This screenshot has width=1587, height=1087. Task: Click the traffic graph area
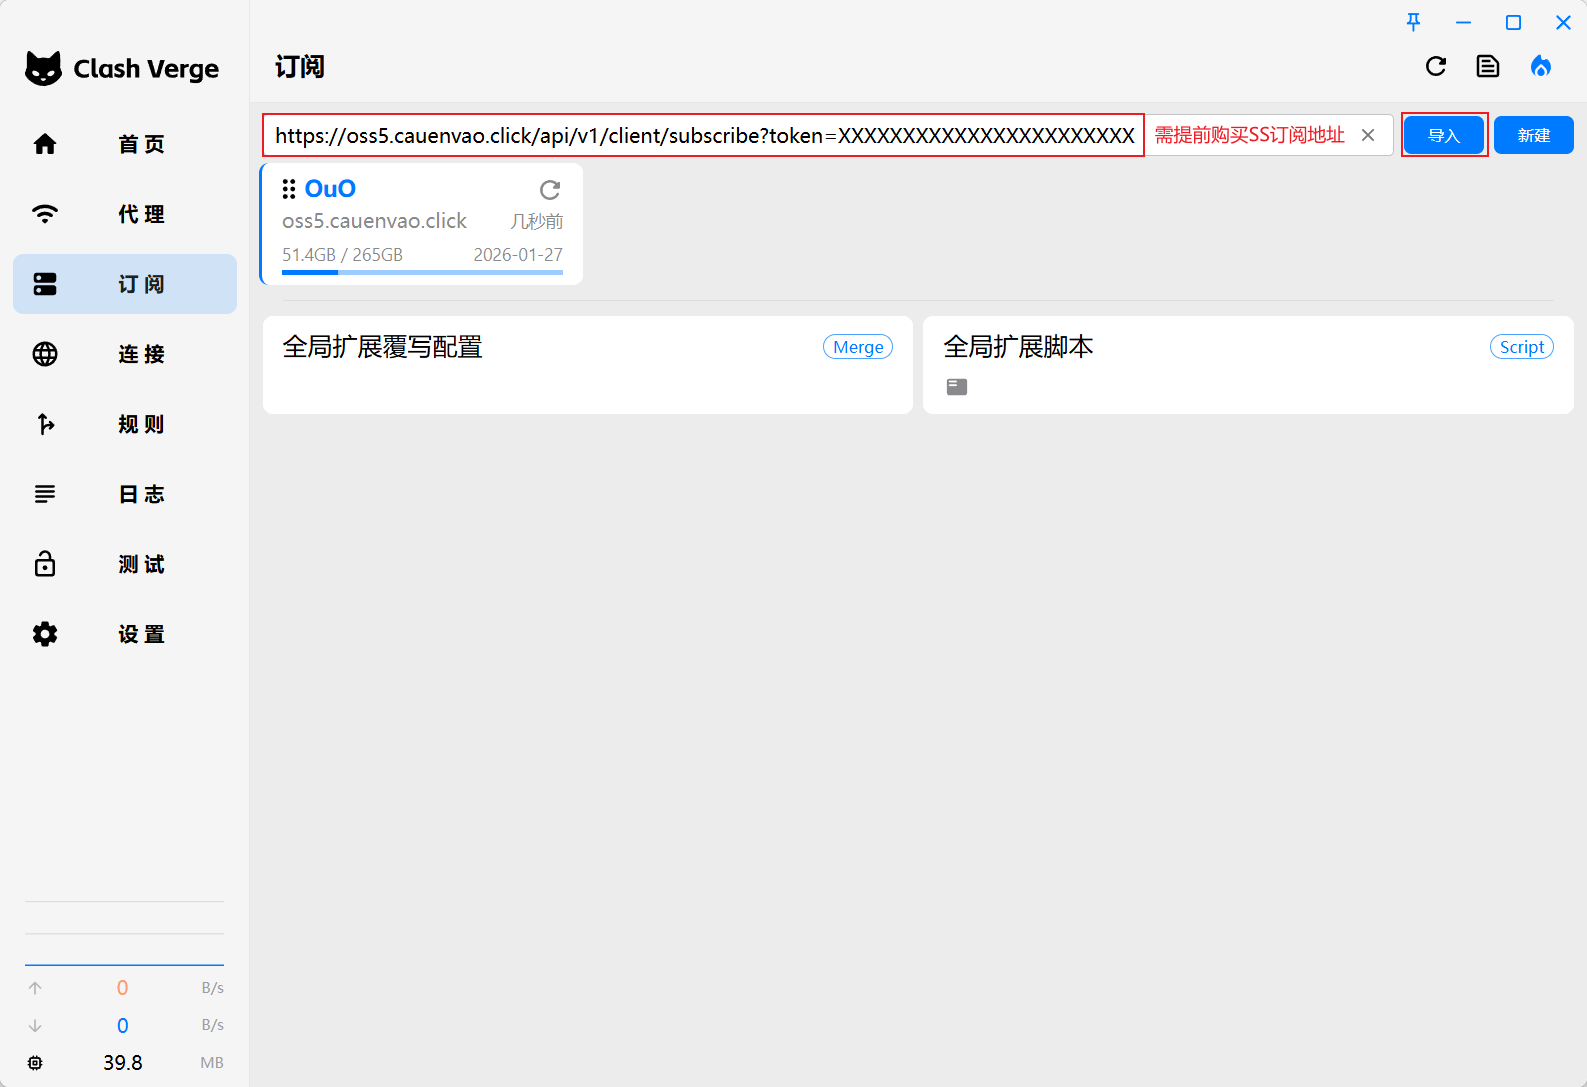pos(124,934)
